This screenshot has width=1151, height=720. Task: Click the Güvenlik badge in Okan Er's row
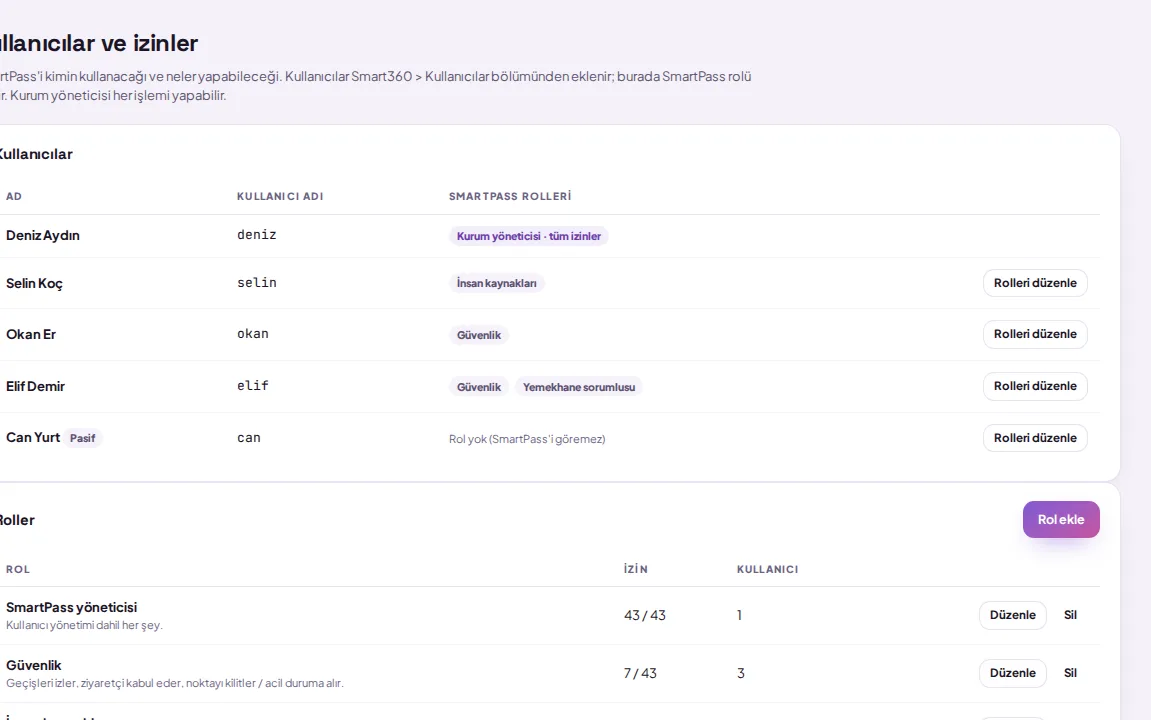click(479, 335)
